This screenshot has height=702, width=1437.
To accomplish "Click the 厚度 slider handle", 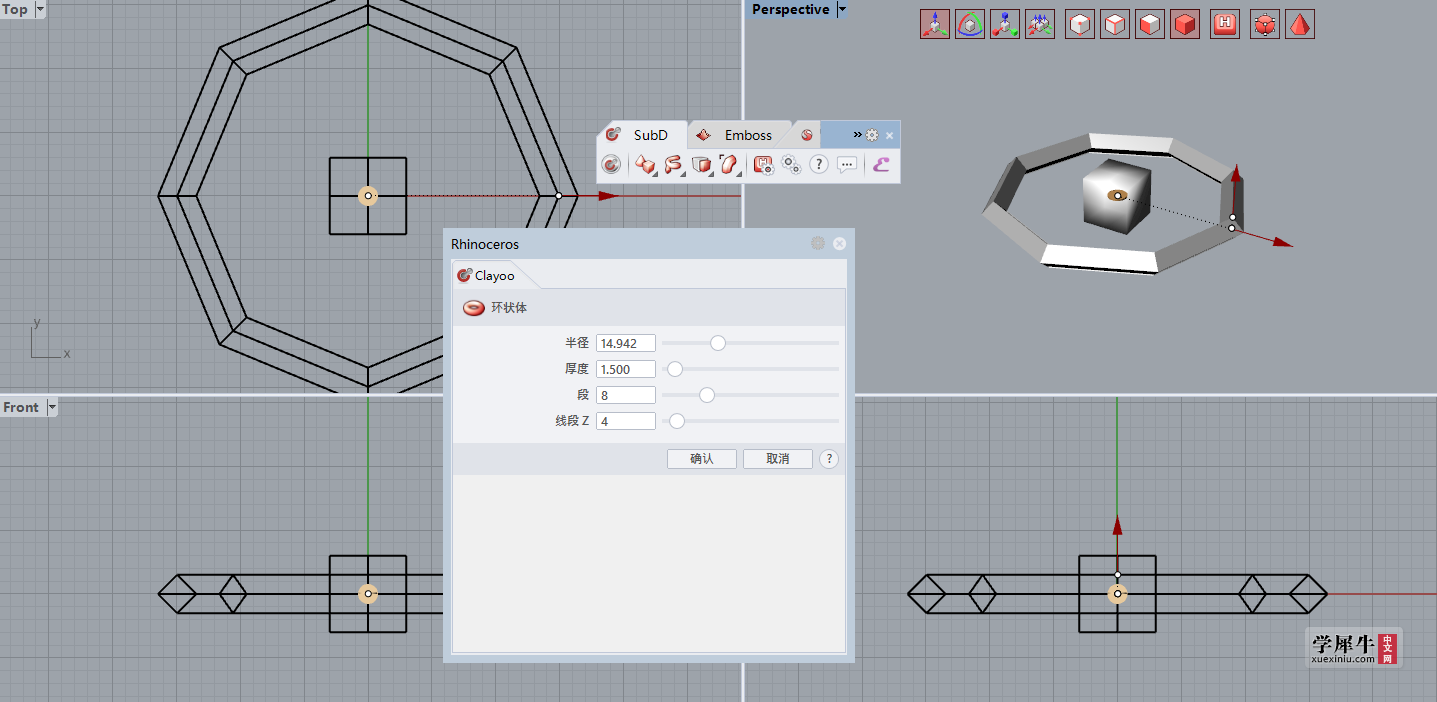I will coord(675,369).
